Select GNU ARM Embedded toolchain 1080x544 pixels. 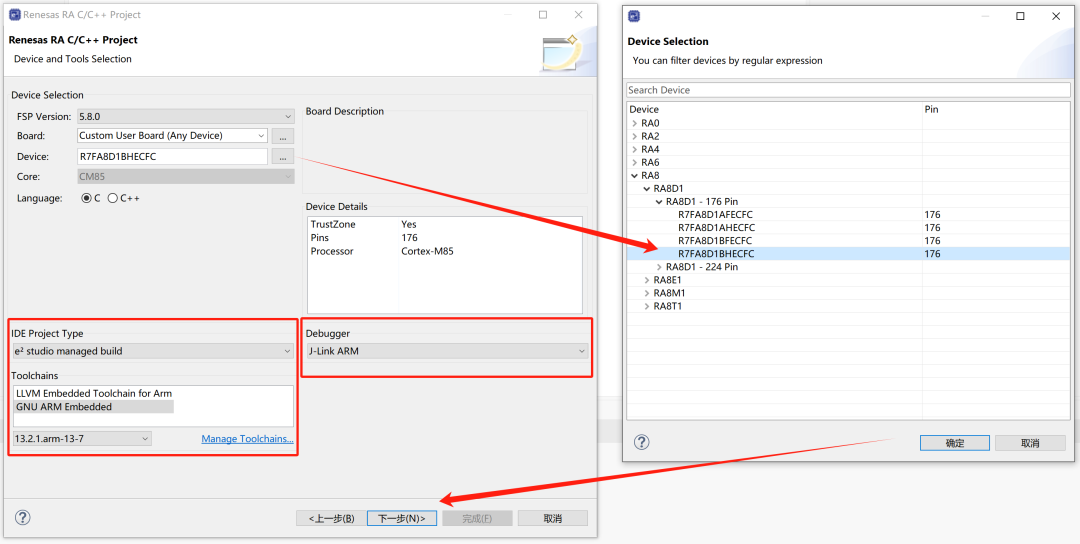point(94,406)
